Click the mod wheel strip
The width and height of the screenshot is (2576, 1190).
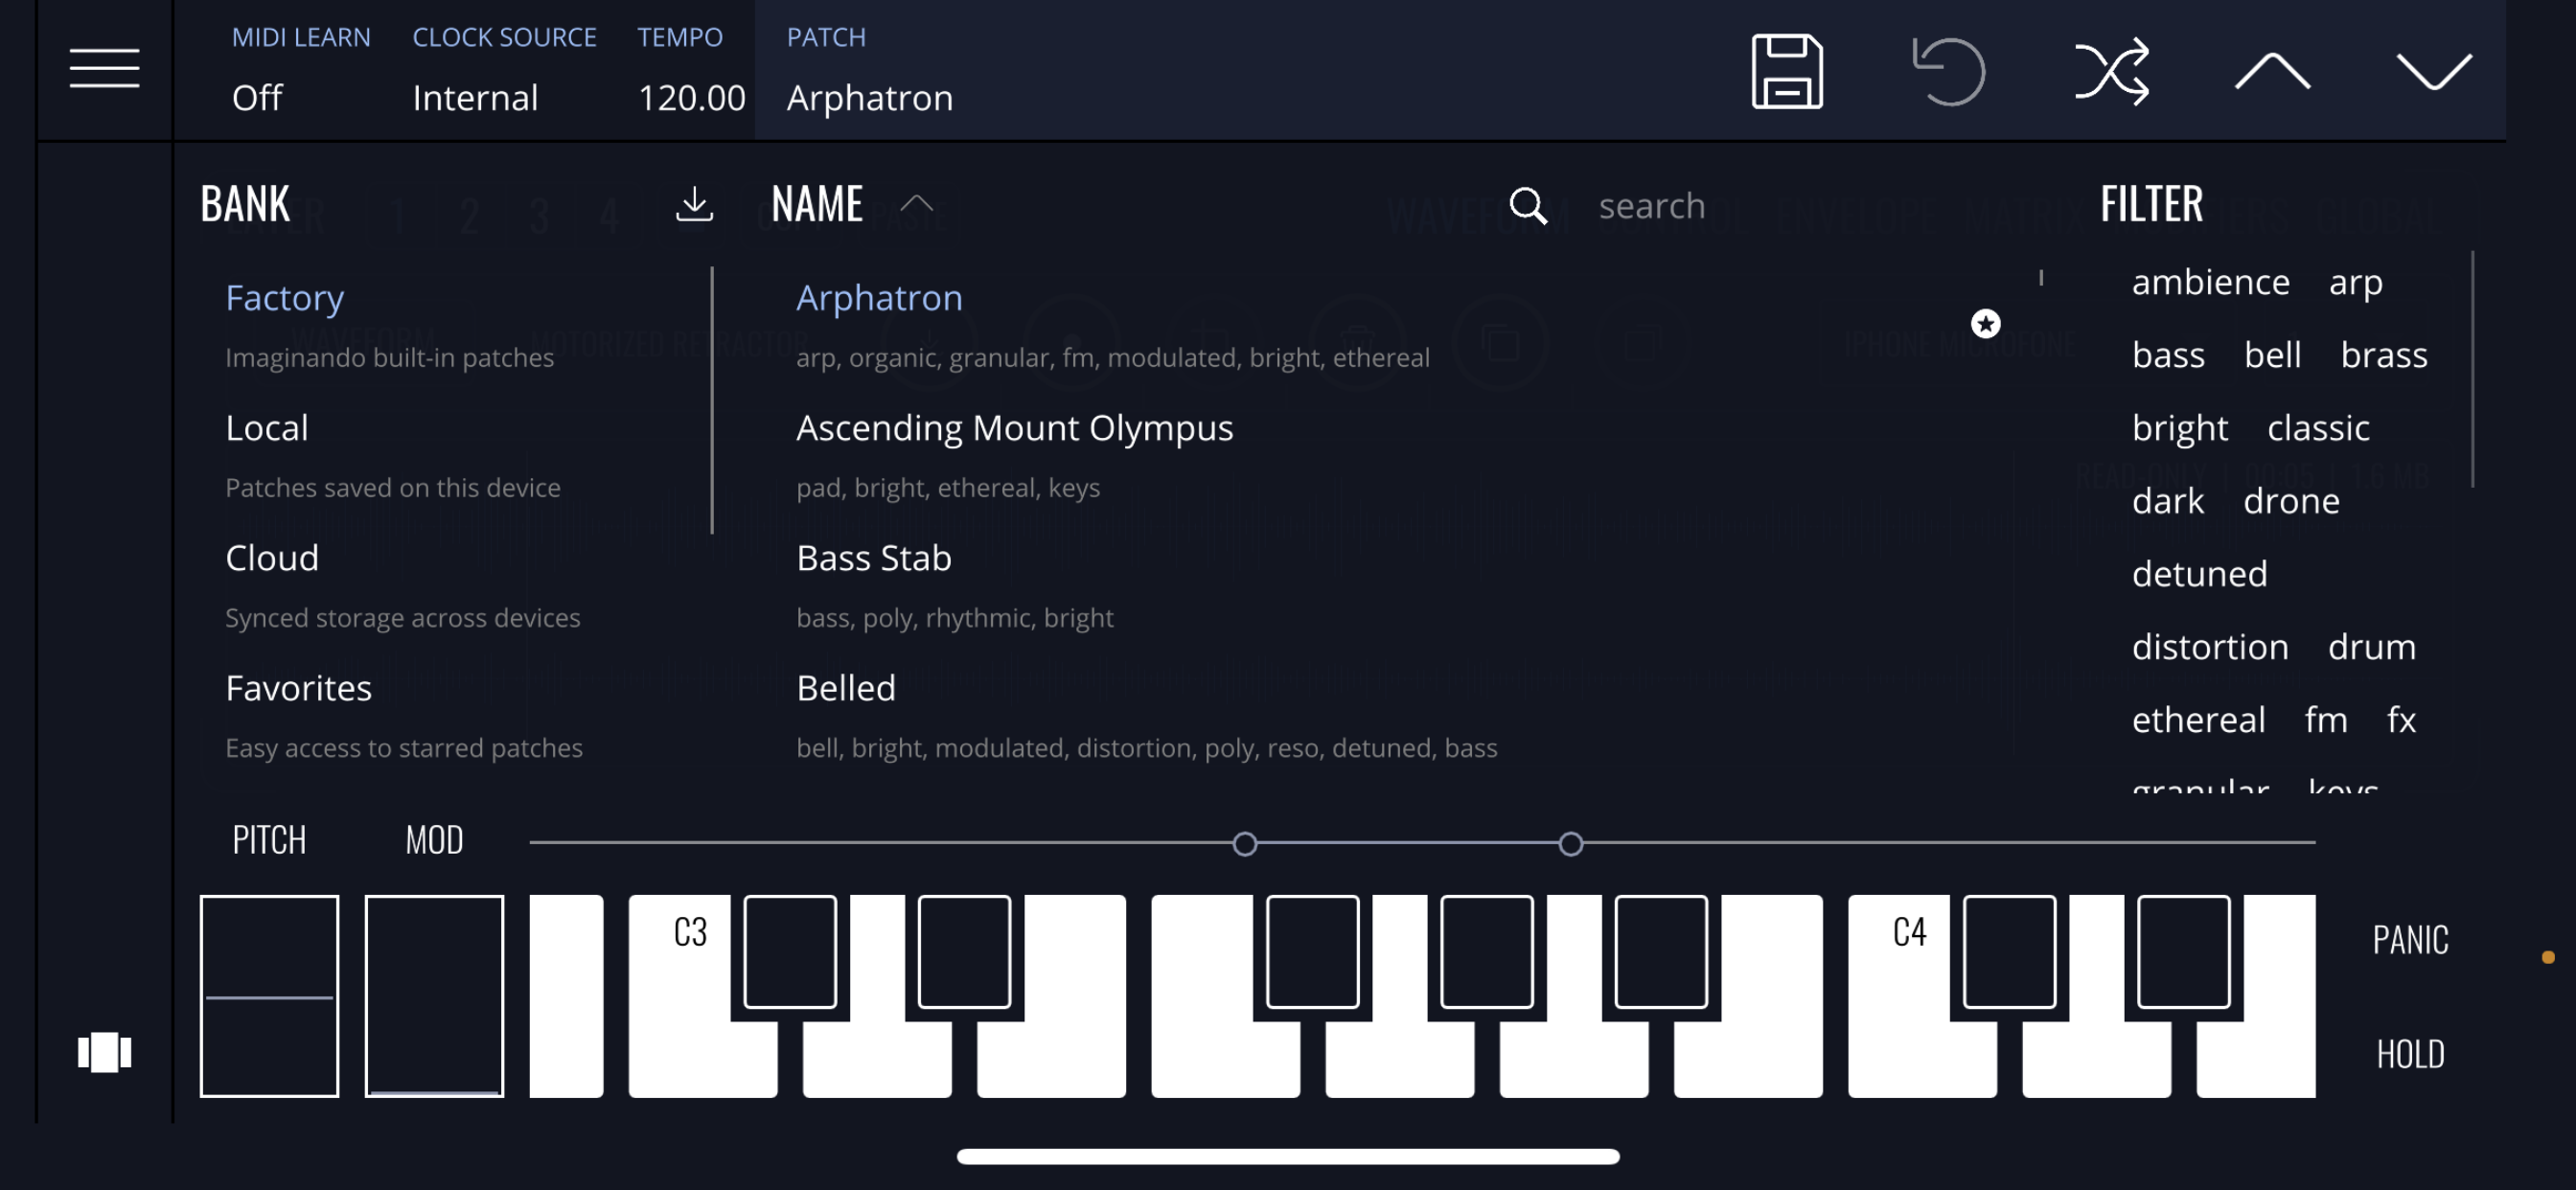pos(434,996)
